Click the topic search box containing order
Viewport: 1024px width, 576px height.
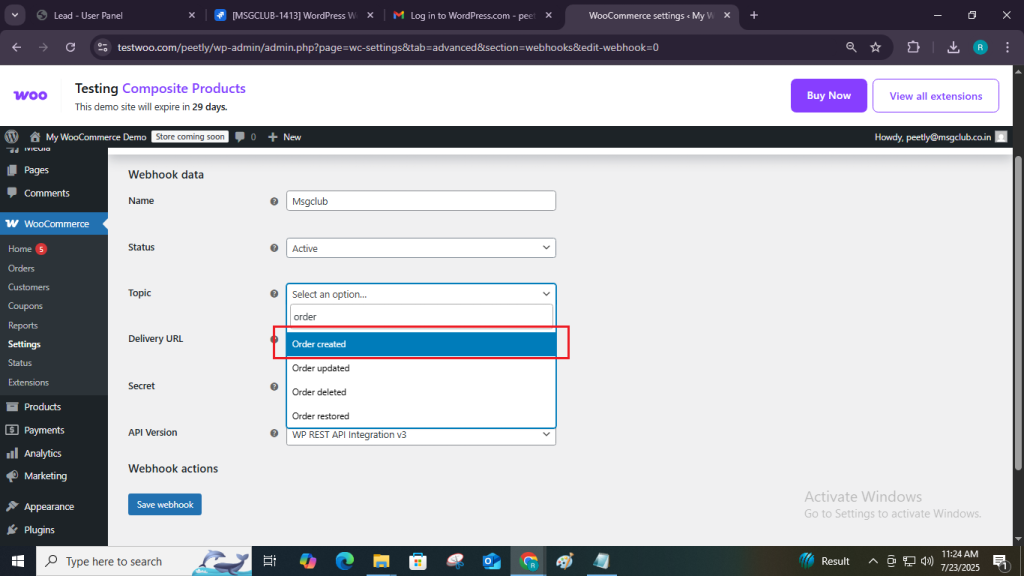[x=421, y=317]
